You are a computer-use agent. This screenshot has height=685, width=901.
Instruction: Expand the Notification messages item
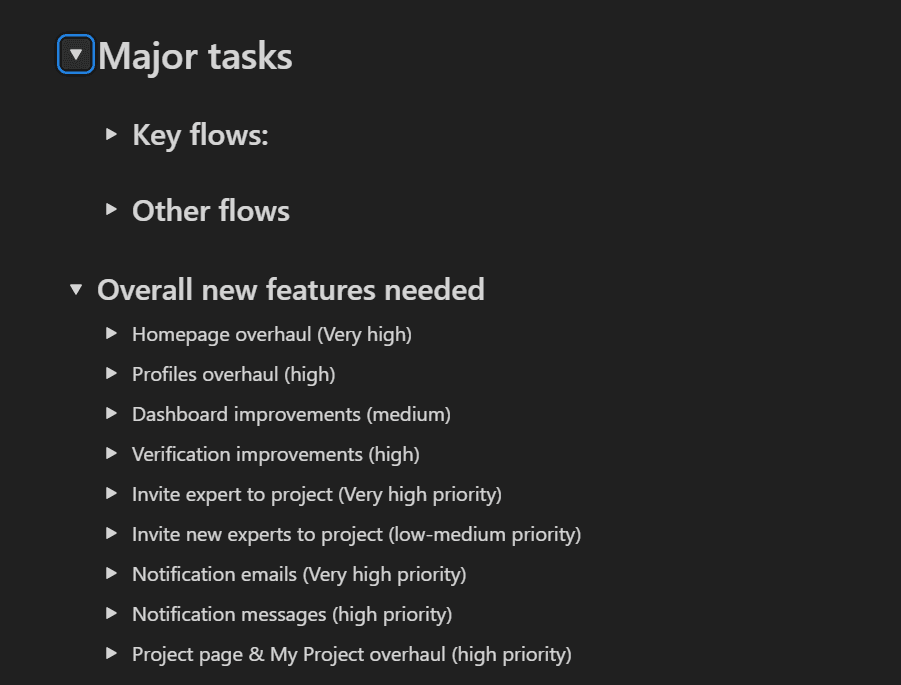click(111, 613)
